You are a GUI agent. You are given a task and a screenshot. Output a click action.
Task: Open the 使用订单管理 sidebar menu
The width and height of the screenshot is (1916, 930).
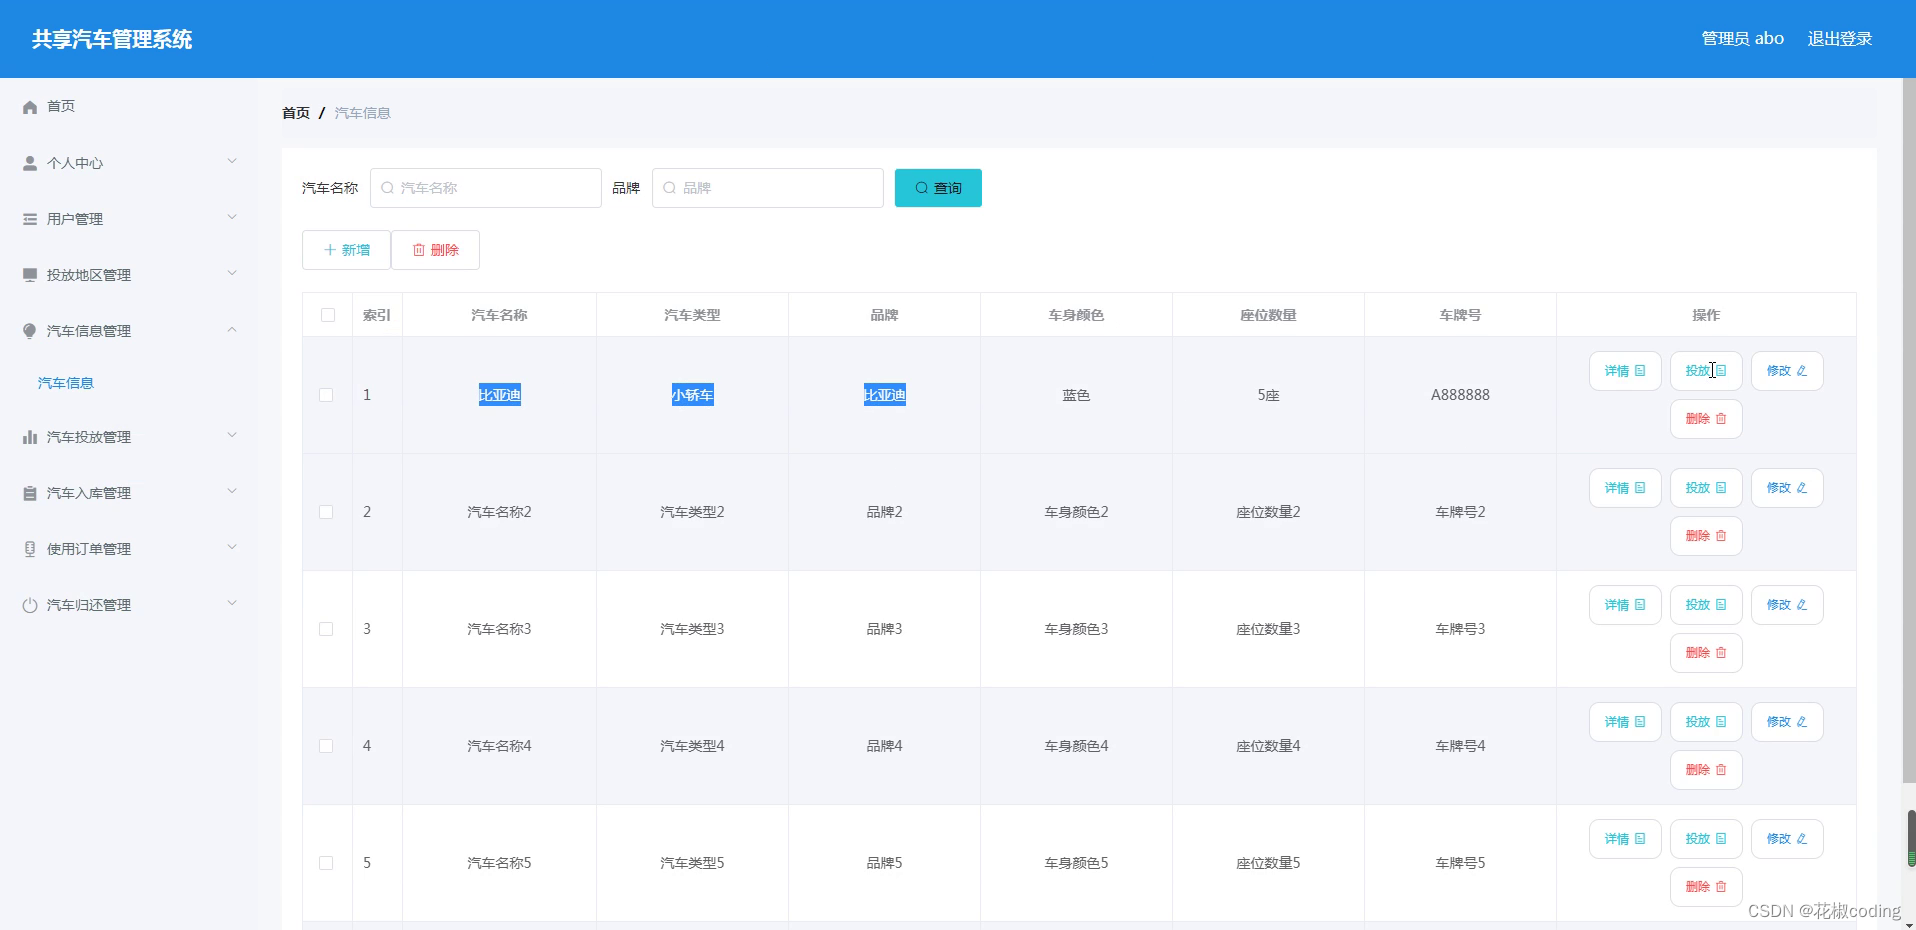tap(129, 549)
